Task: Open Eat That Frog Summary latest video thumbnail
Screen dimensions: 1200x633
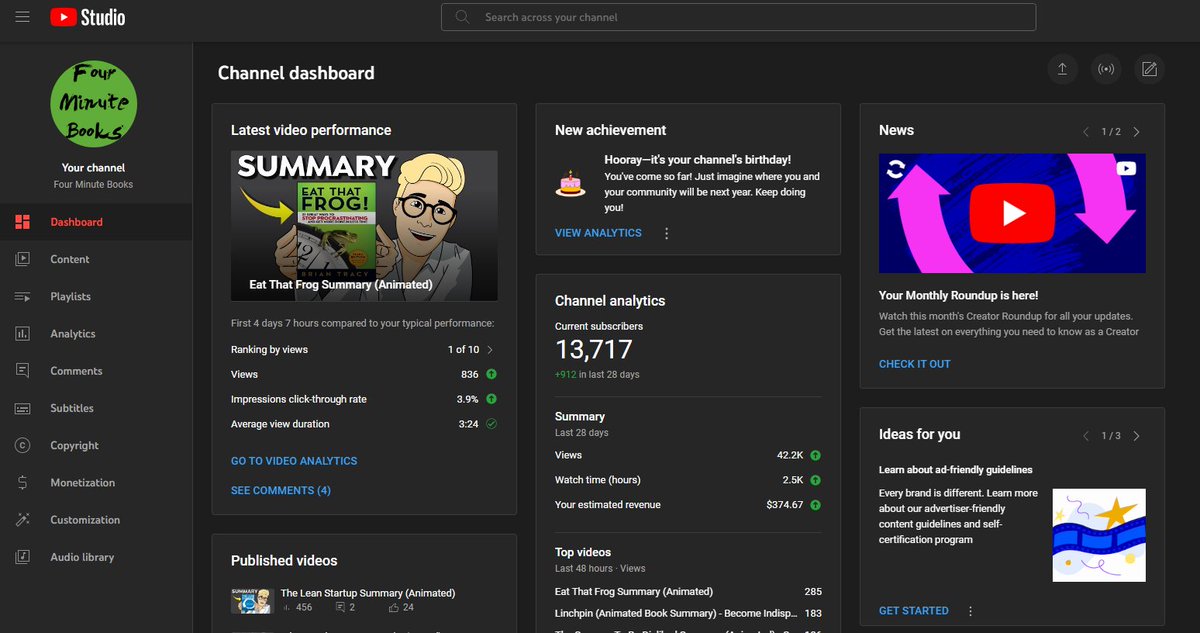Action: (x=364, y=226)
